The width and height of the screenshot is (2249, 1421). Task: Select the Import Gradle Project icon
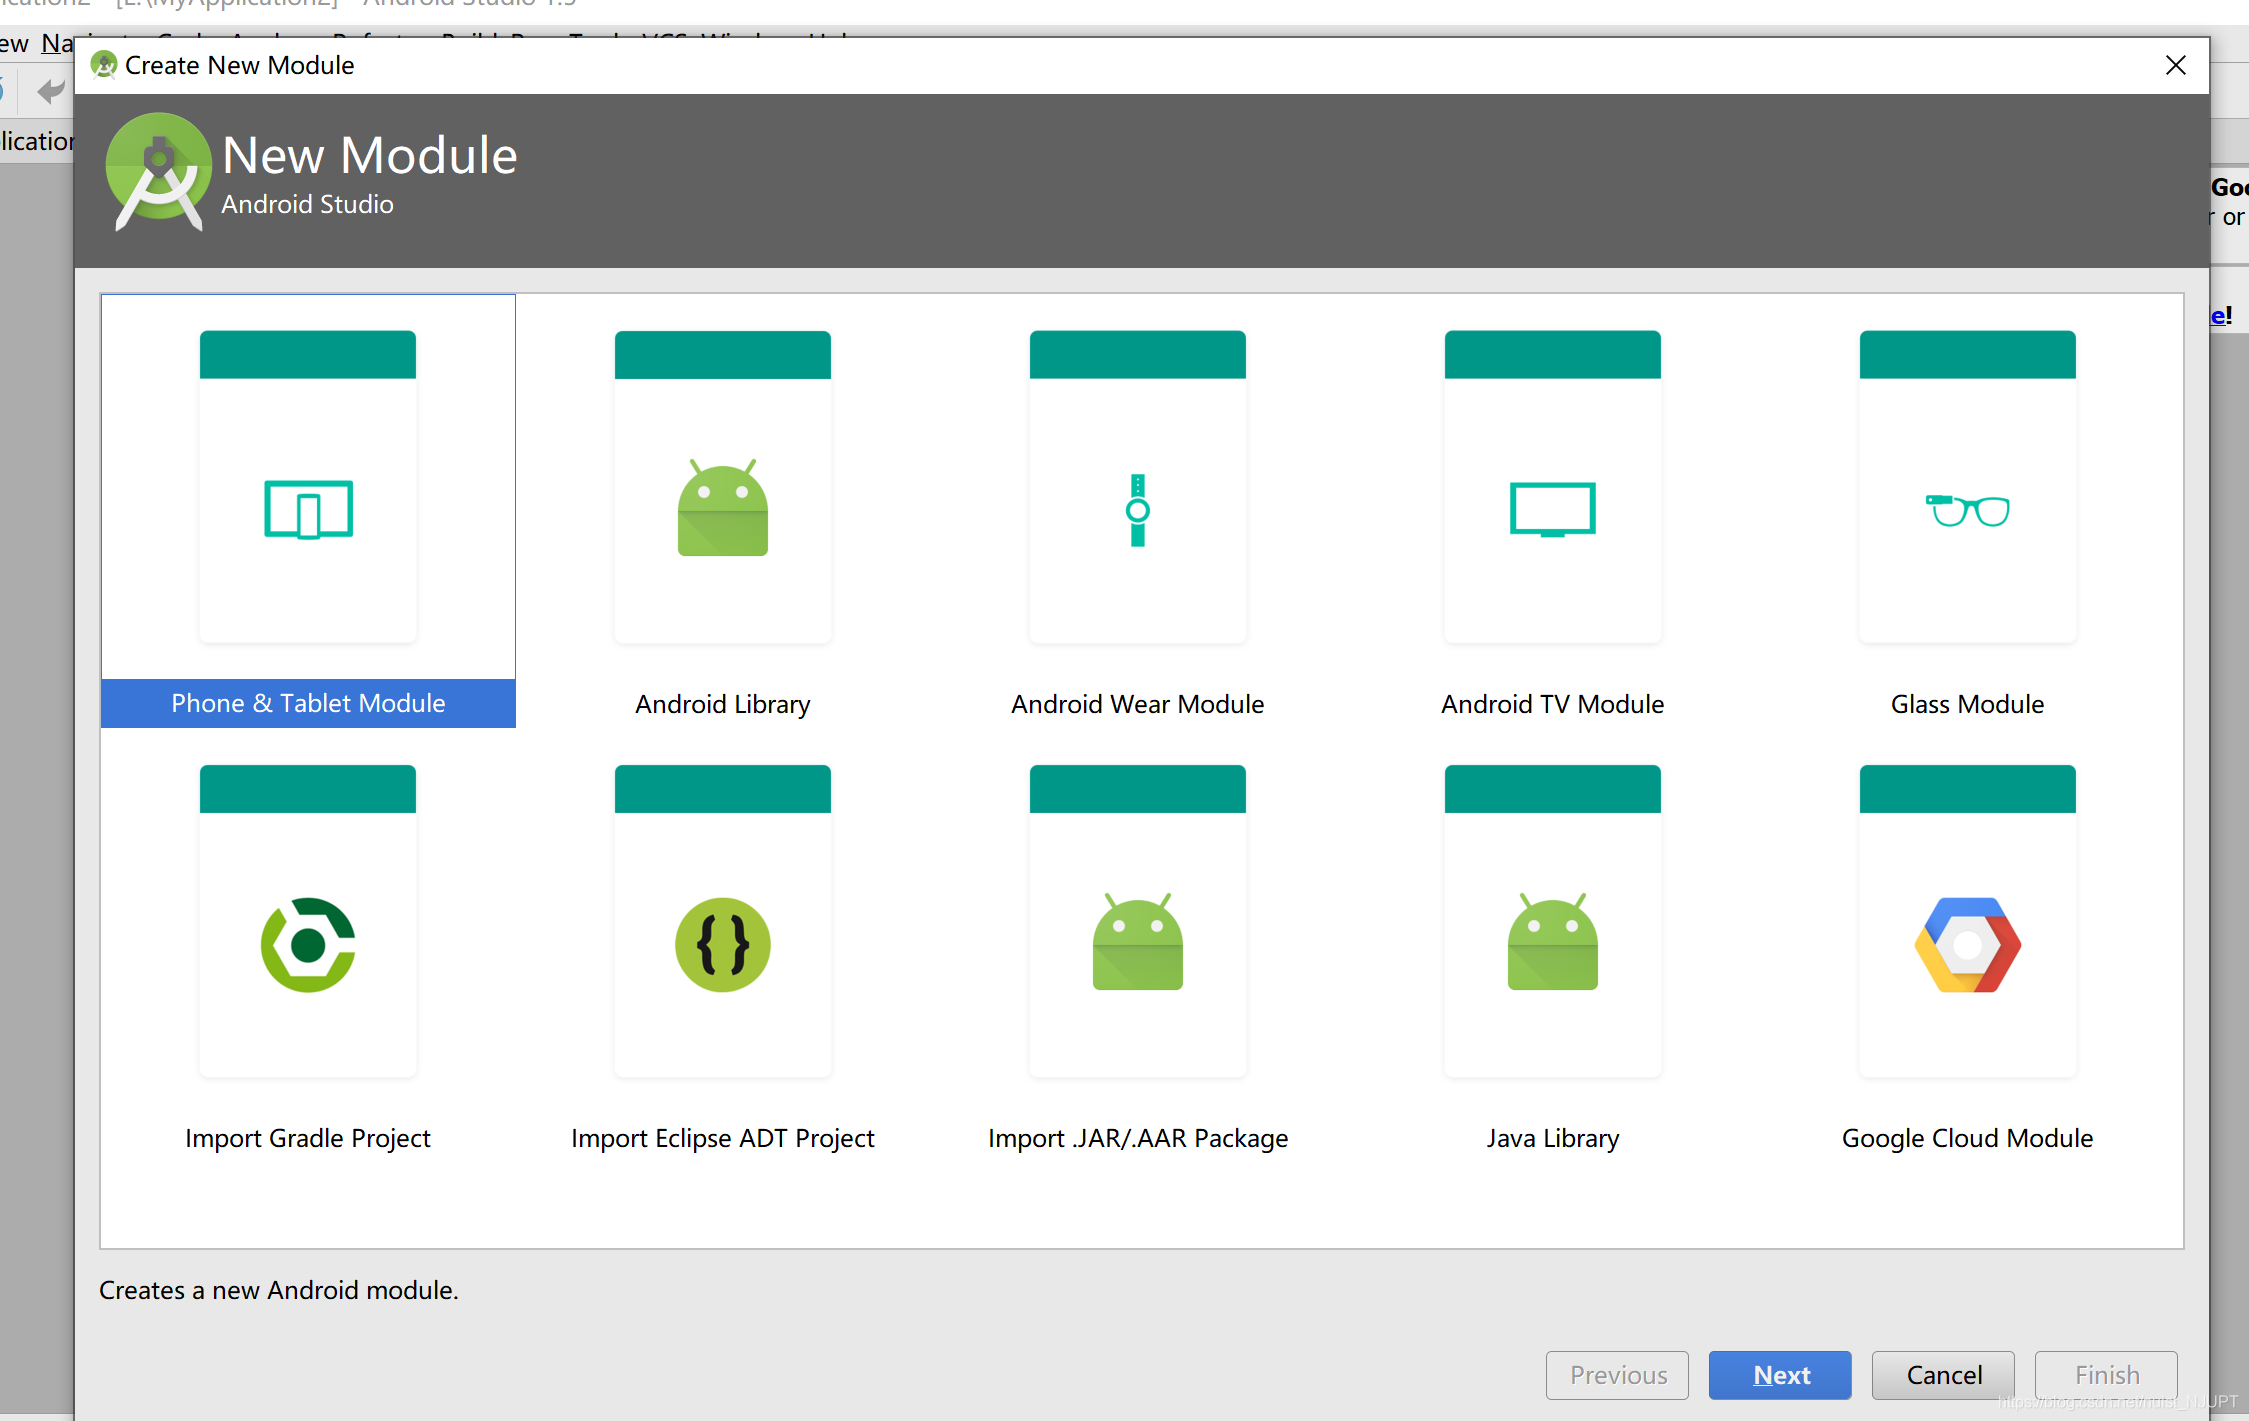pyautogui.click(x=308, y=944)
